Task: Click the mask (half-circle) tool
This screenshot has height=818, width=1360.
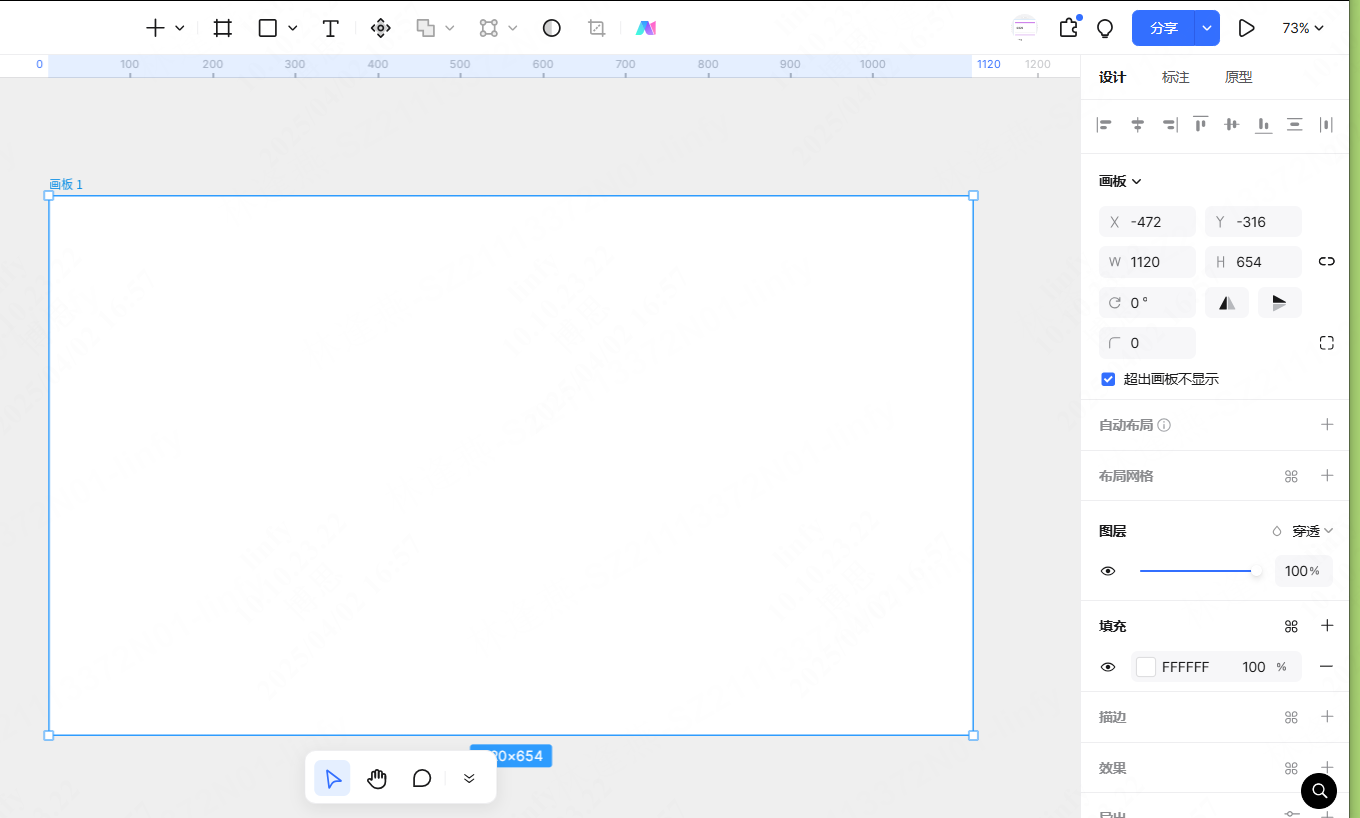Action: [552, 28]
